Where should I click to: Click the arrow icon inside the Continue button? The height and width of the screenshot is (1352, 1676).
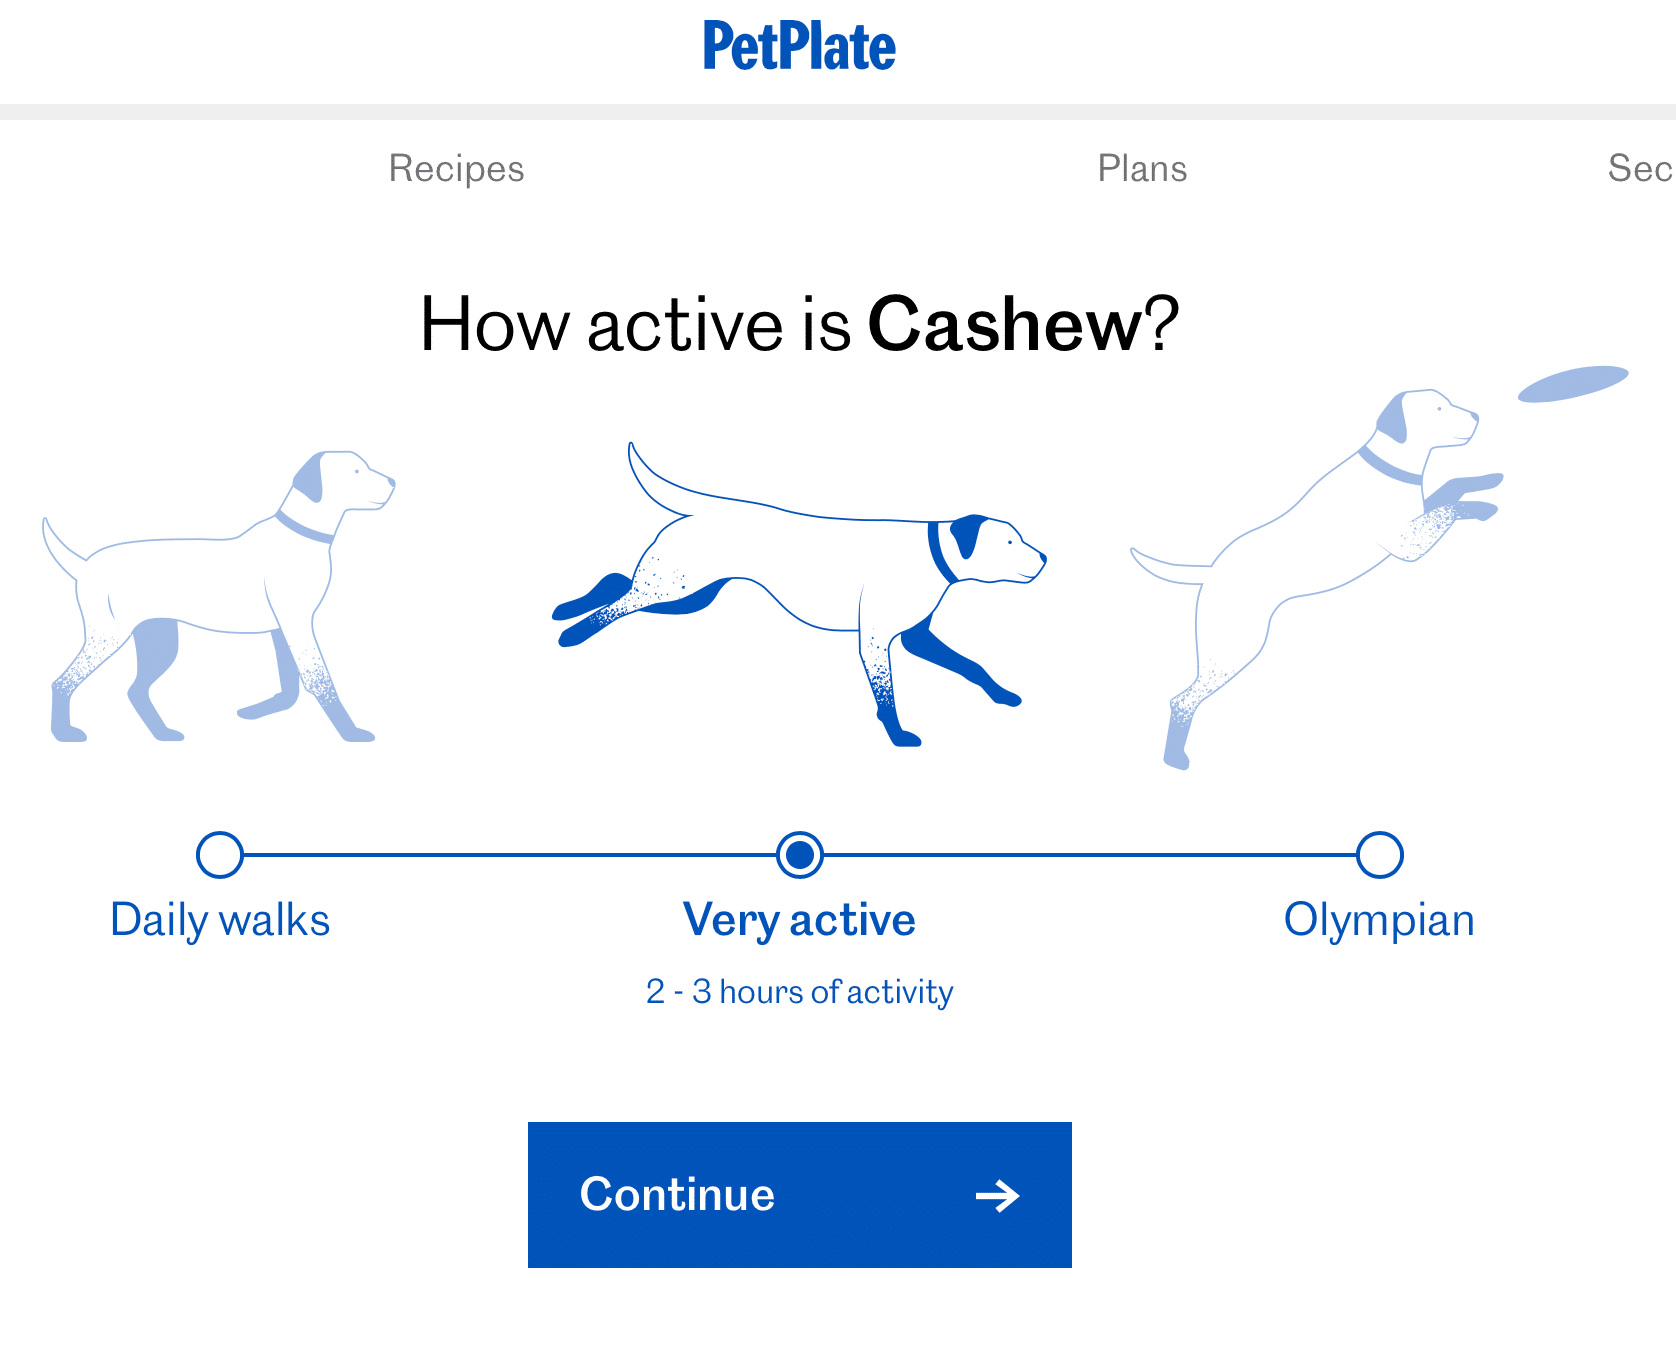[x=997, y=1195]
